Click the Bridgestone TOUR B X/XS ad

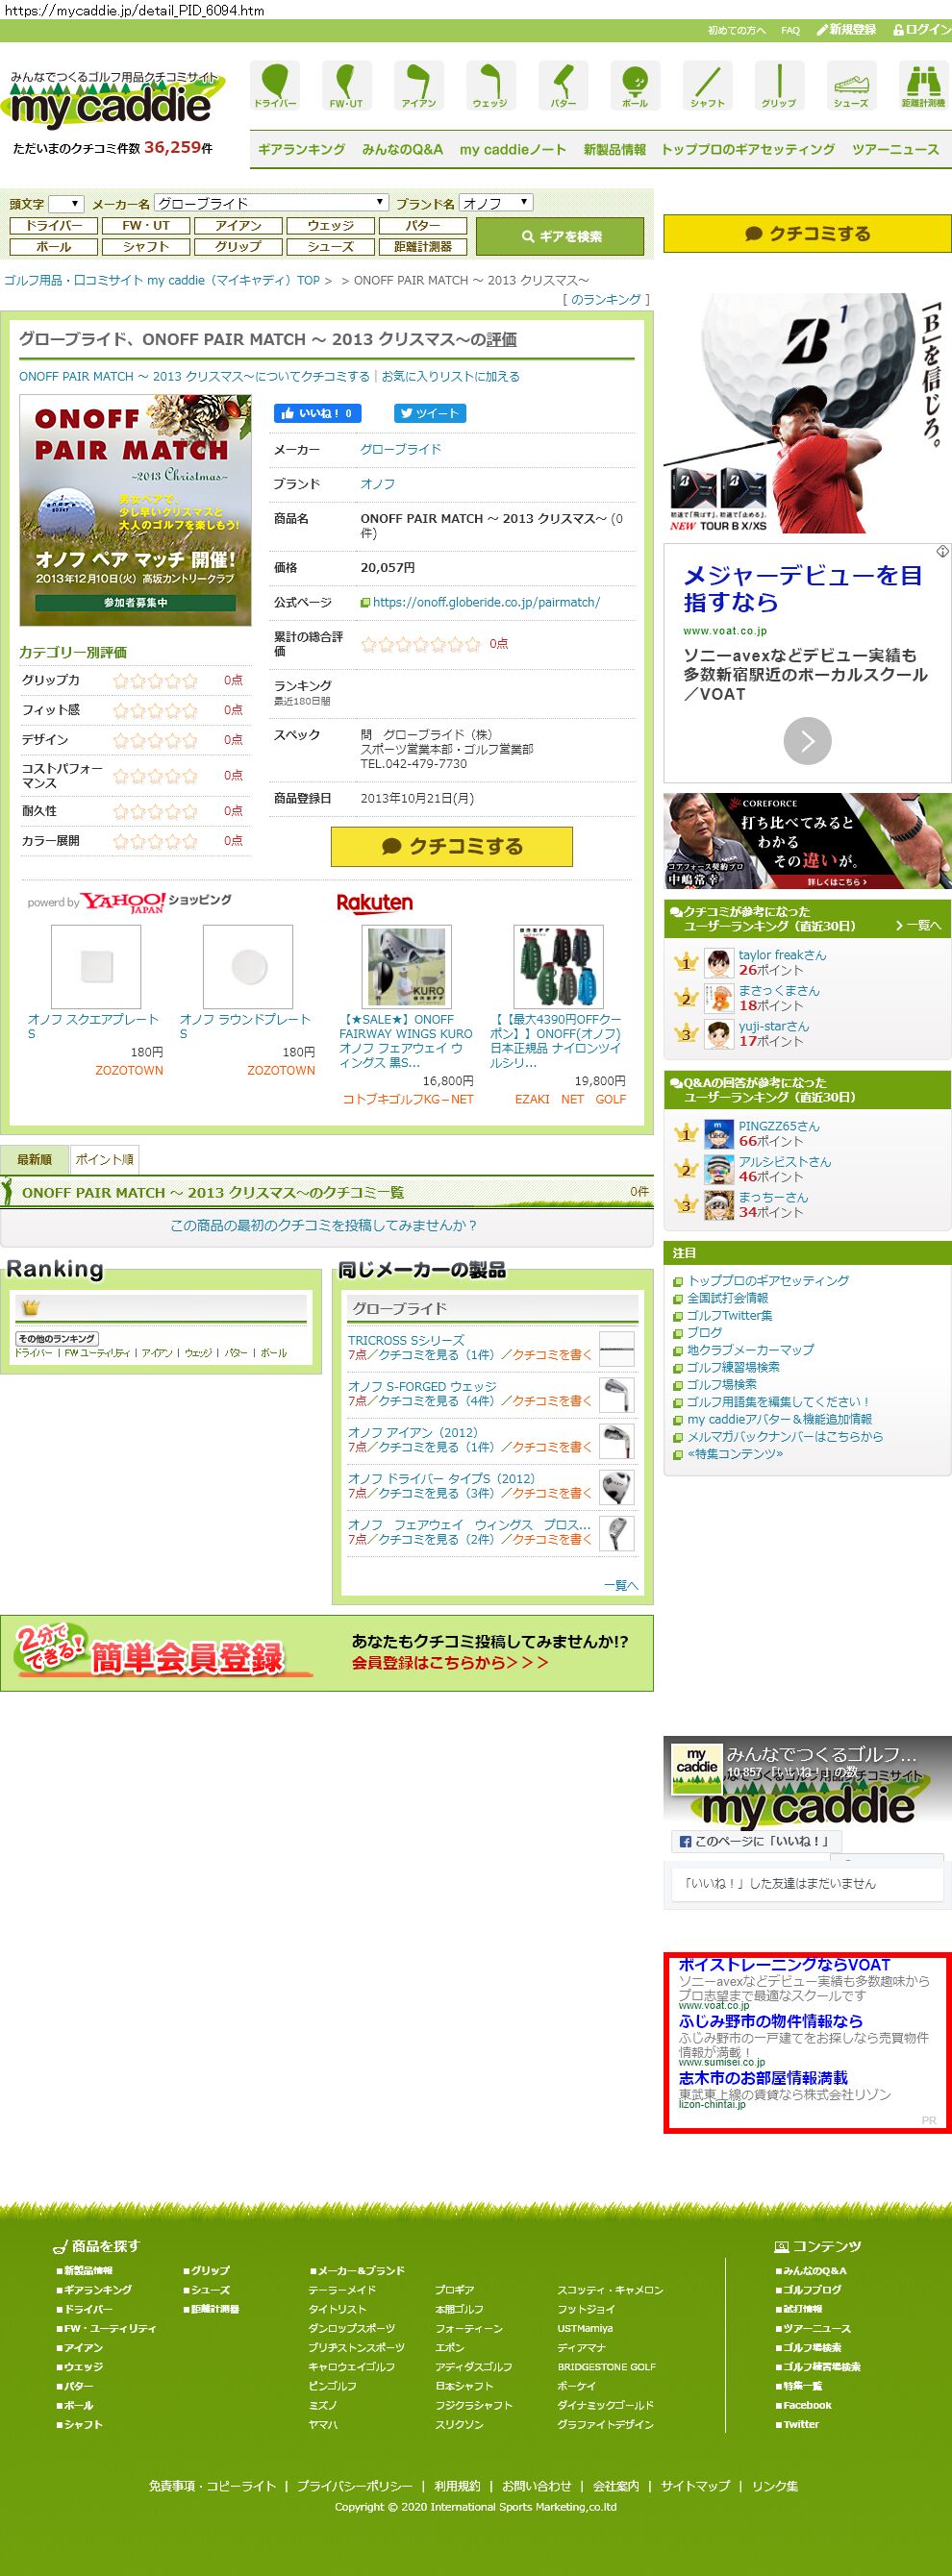click(807, 413)
